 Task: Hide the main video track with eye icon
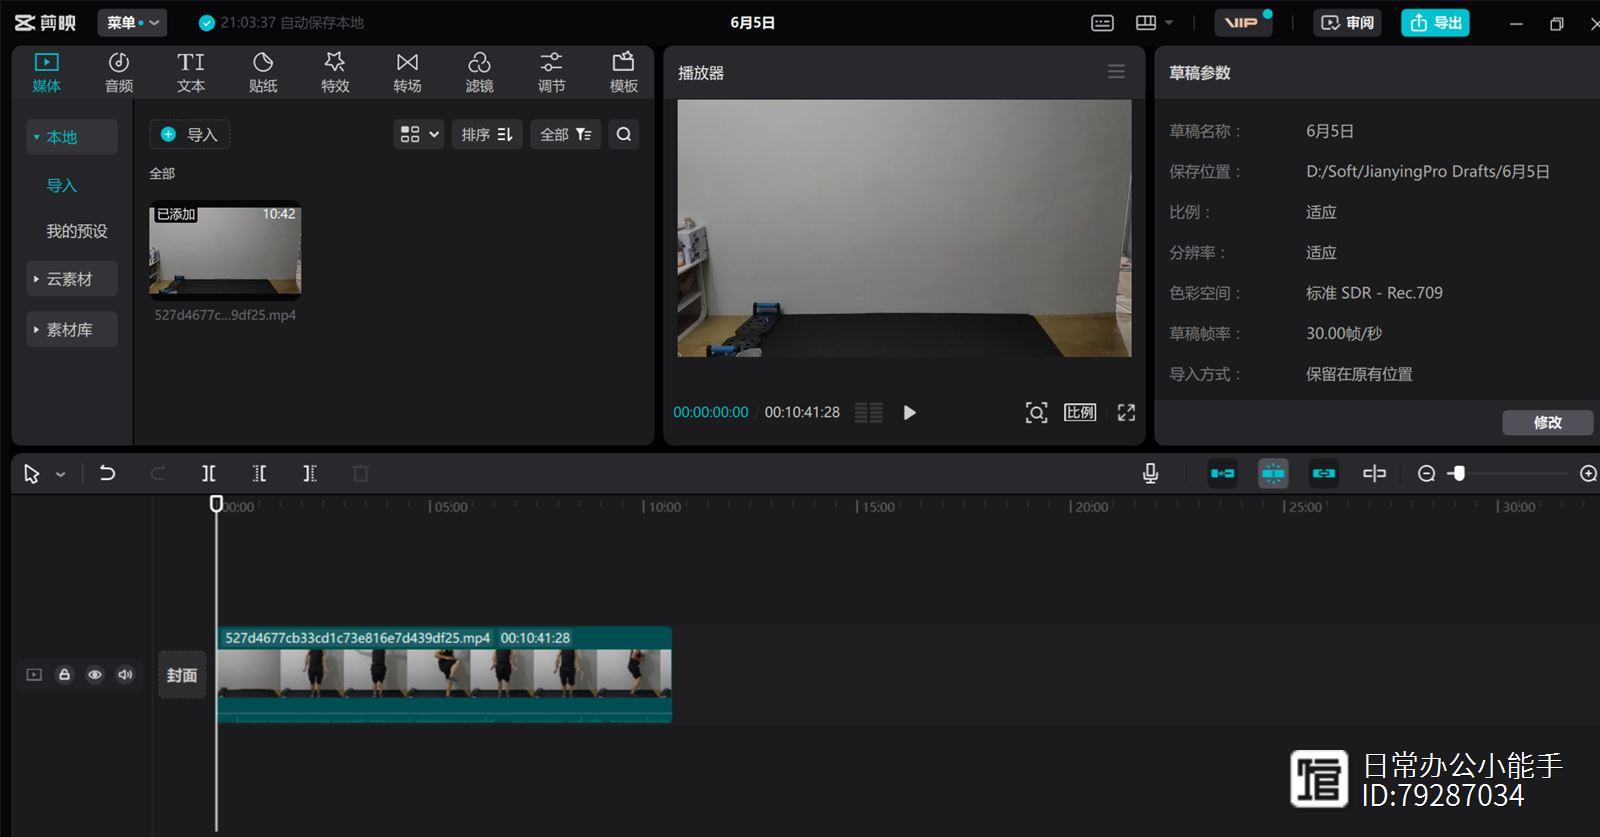point(95,675)
